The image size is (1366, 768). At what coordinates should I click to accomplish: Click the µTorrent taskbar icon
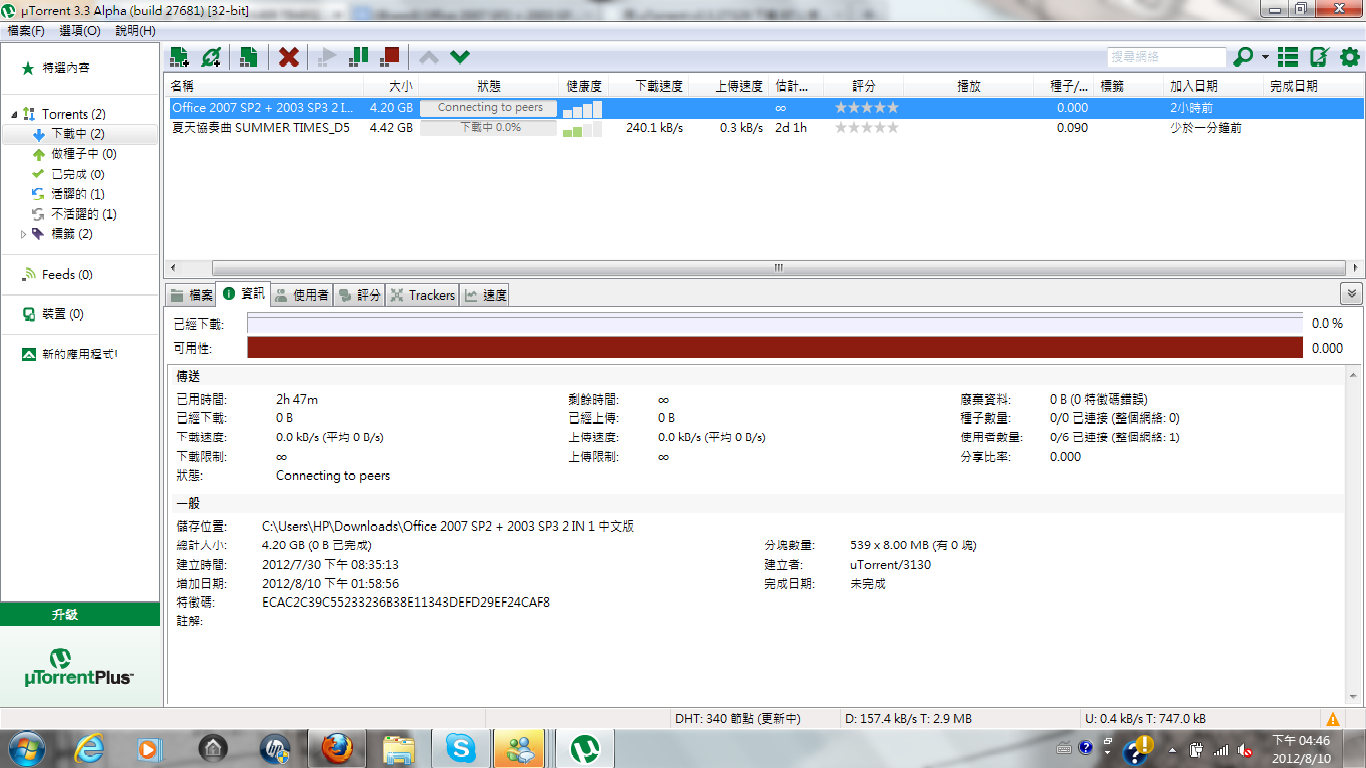click(x=584, y=748)
